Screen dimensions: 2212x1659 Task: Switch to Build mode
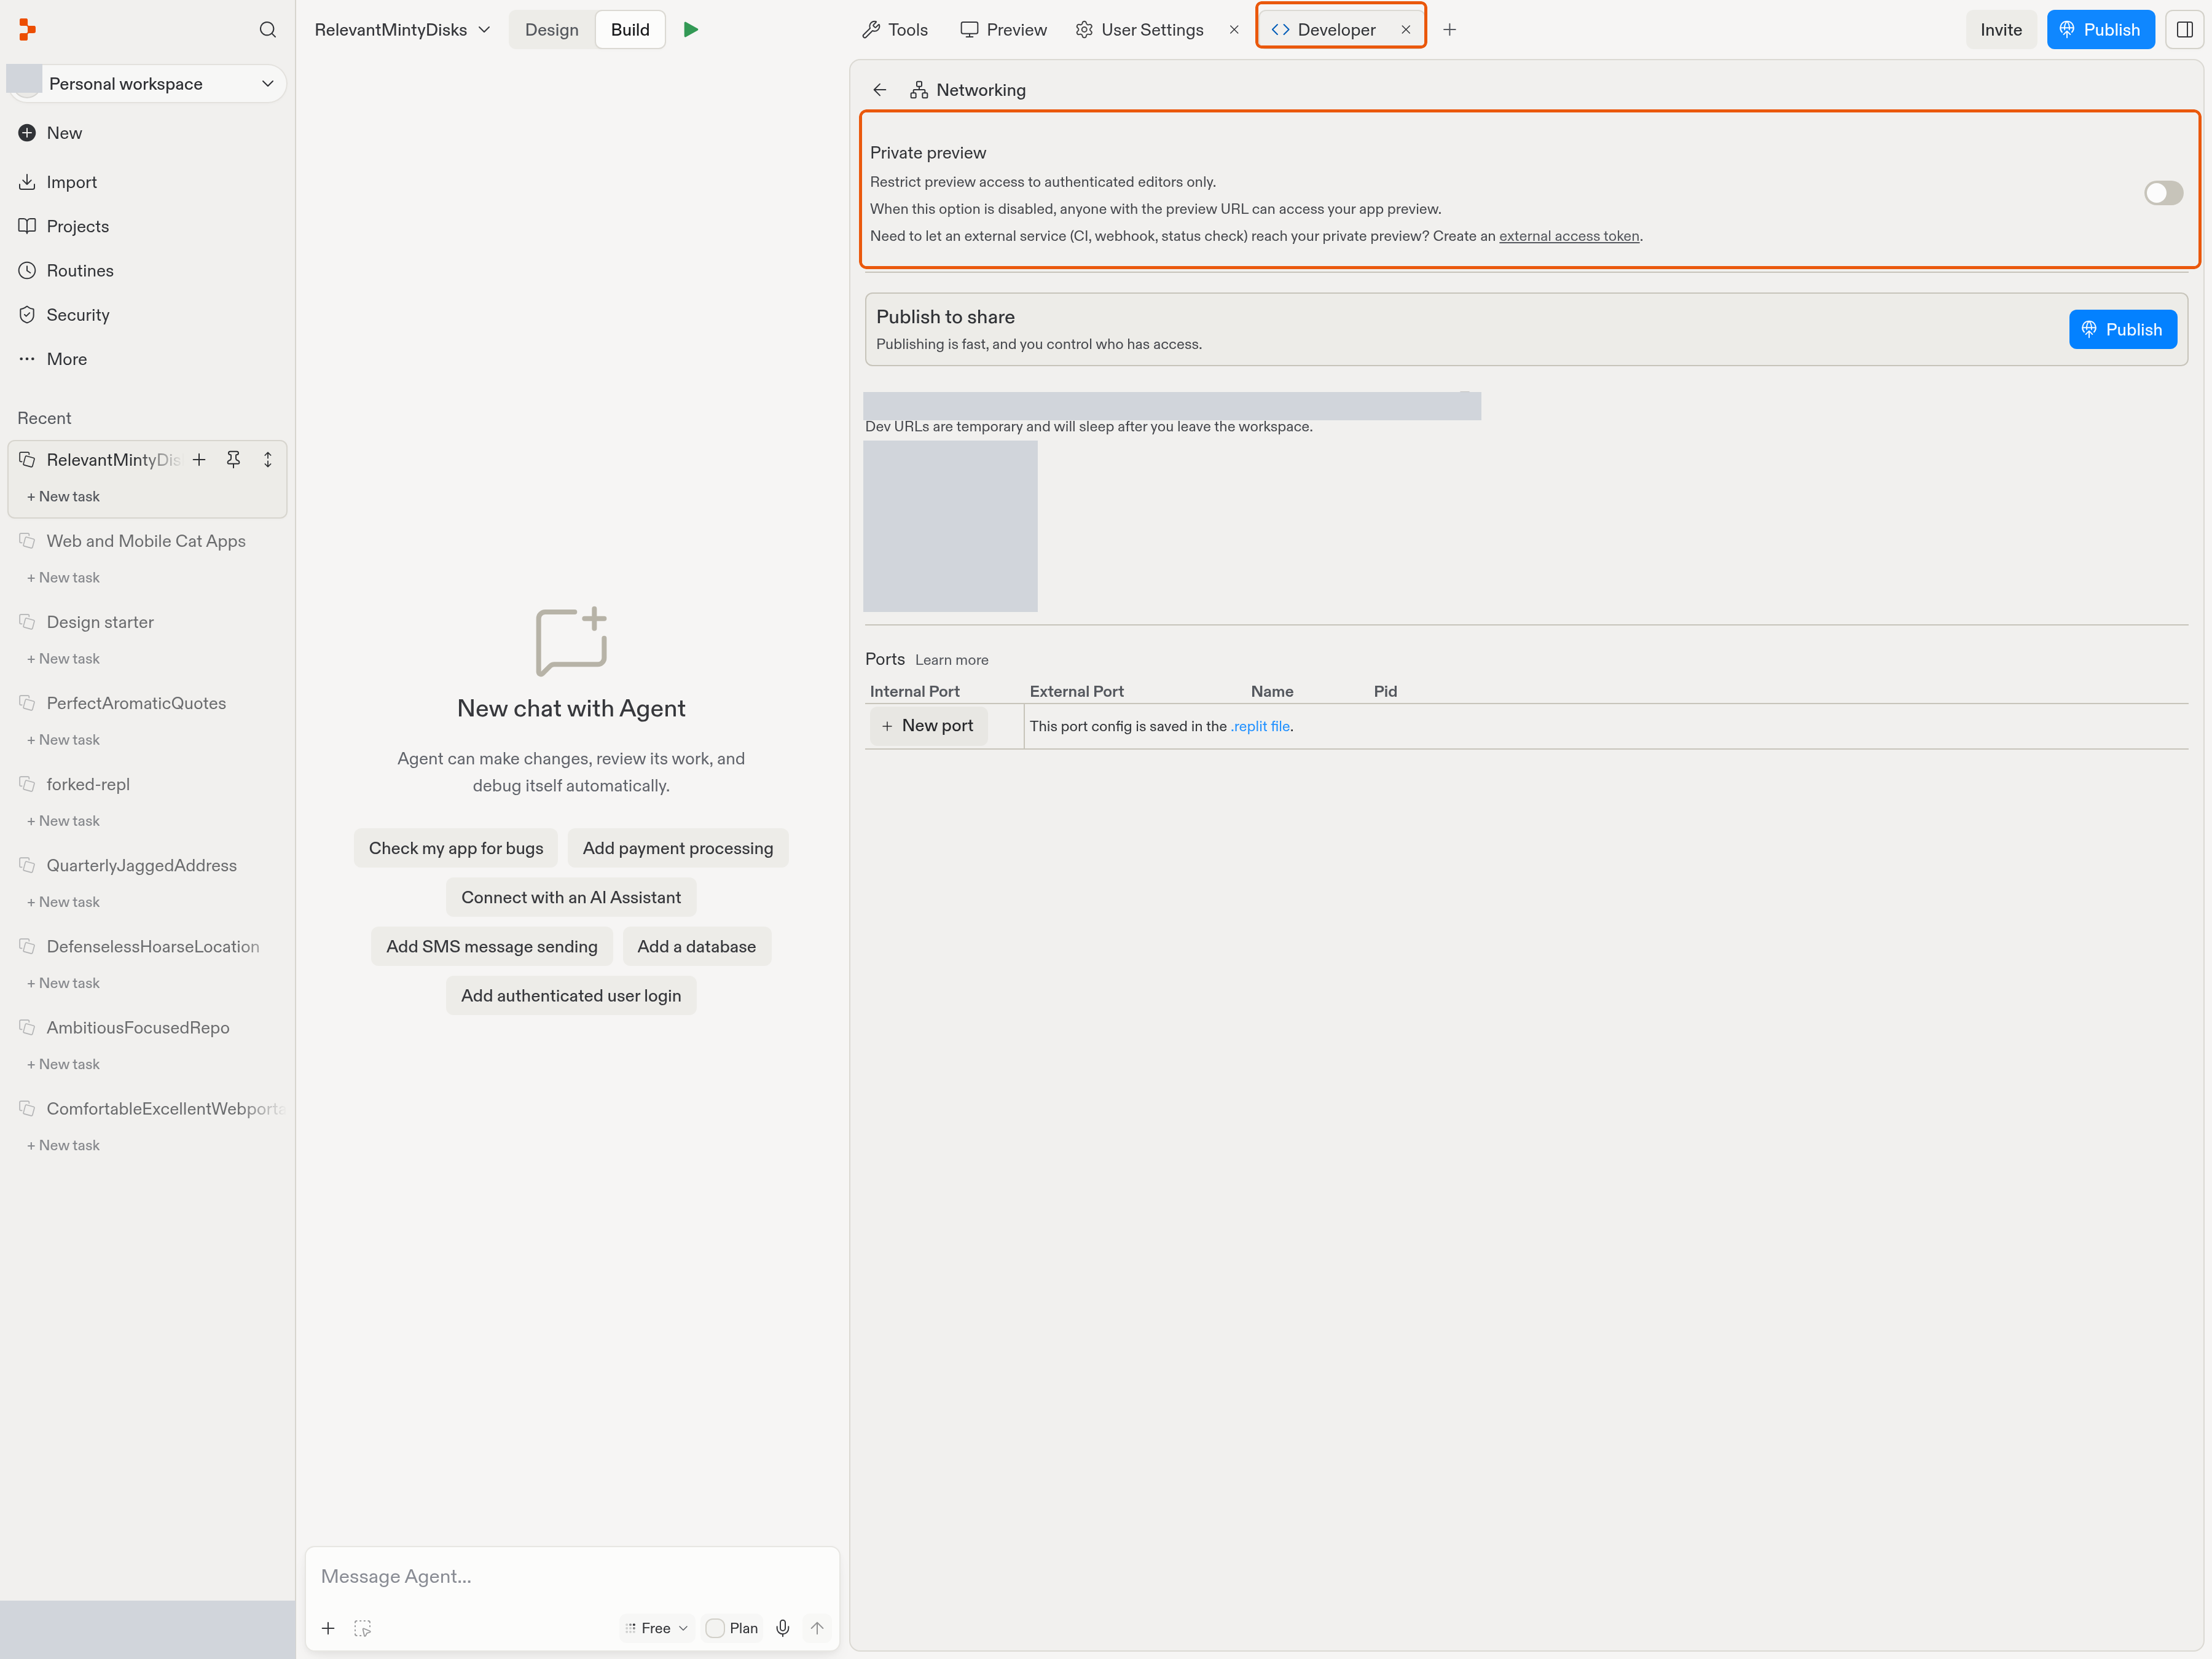pos(630,30)
